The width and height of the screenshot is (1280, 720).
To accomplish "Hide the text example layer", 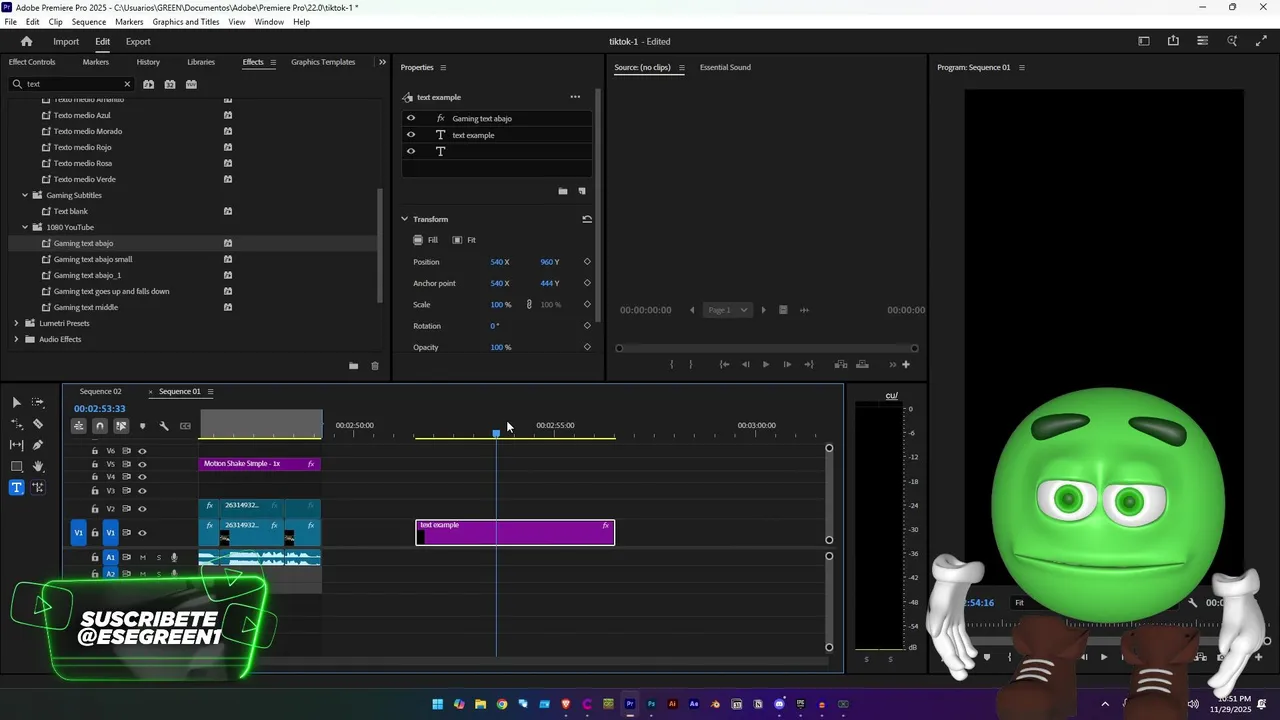I will tap(410, 135).
